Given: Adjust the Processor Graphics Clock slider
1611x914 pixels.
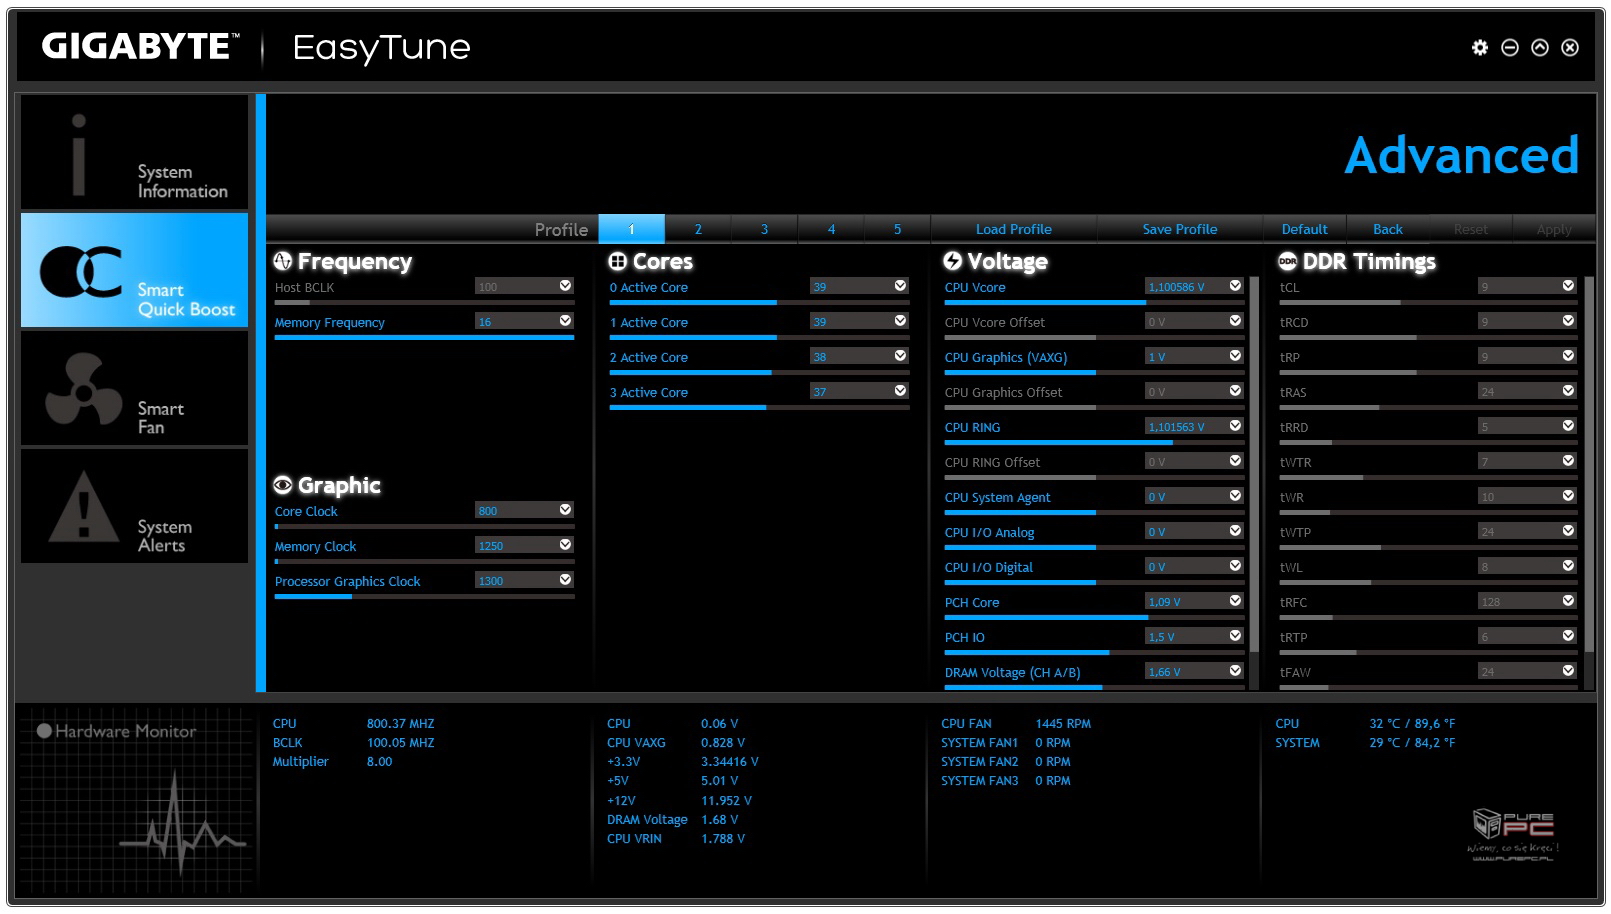Looking at the screenshot, I should pos(424,597).
